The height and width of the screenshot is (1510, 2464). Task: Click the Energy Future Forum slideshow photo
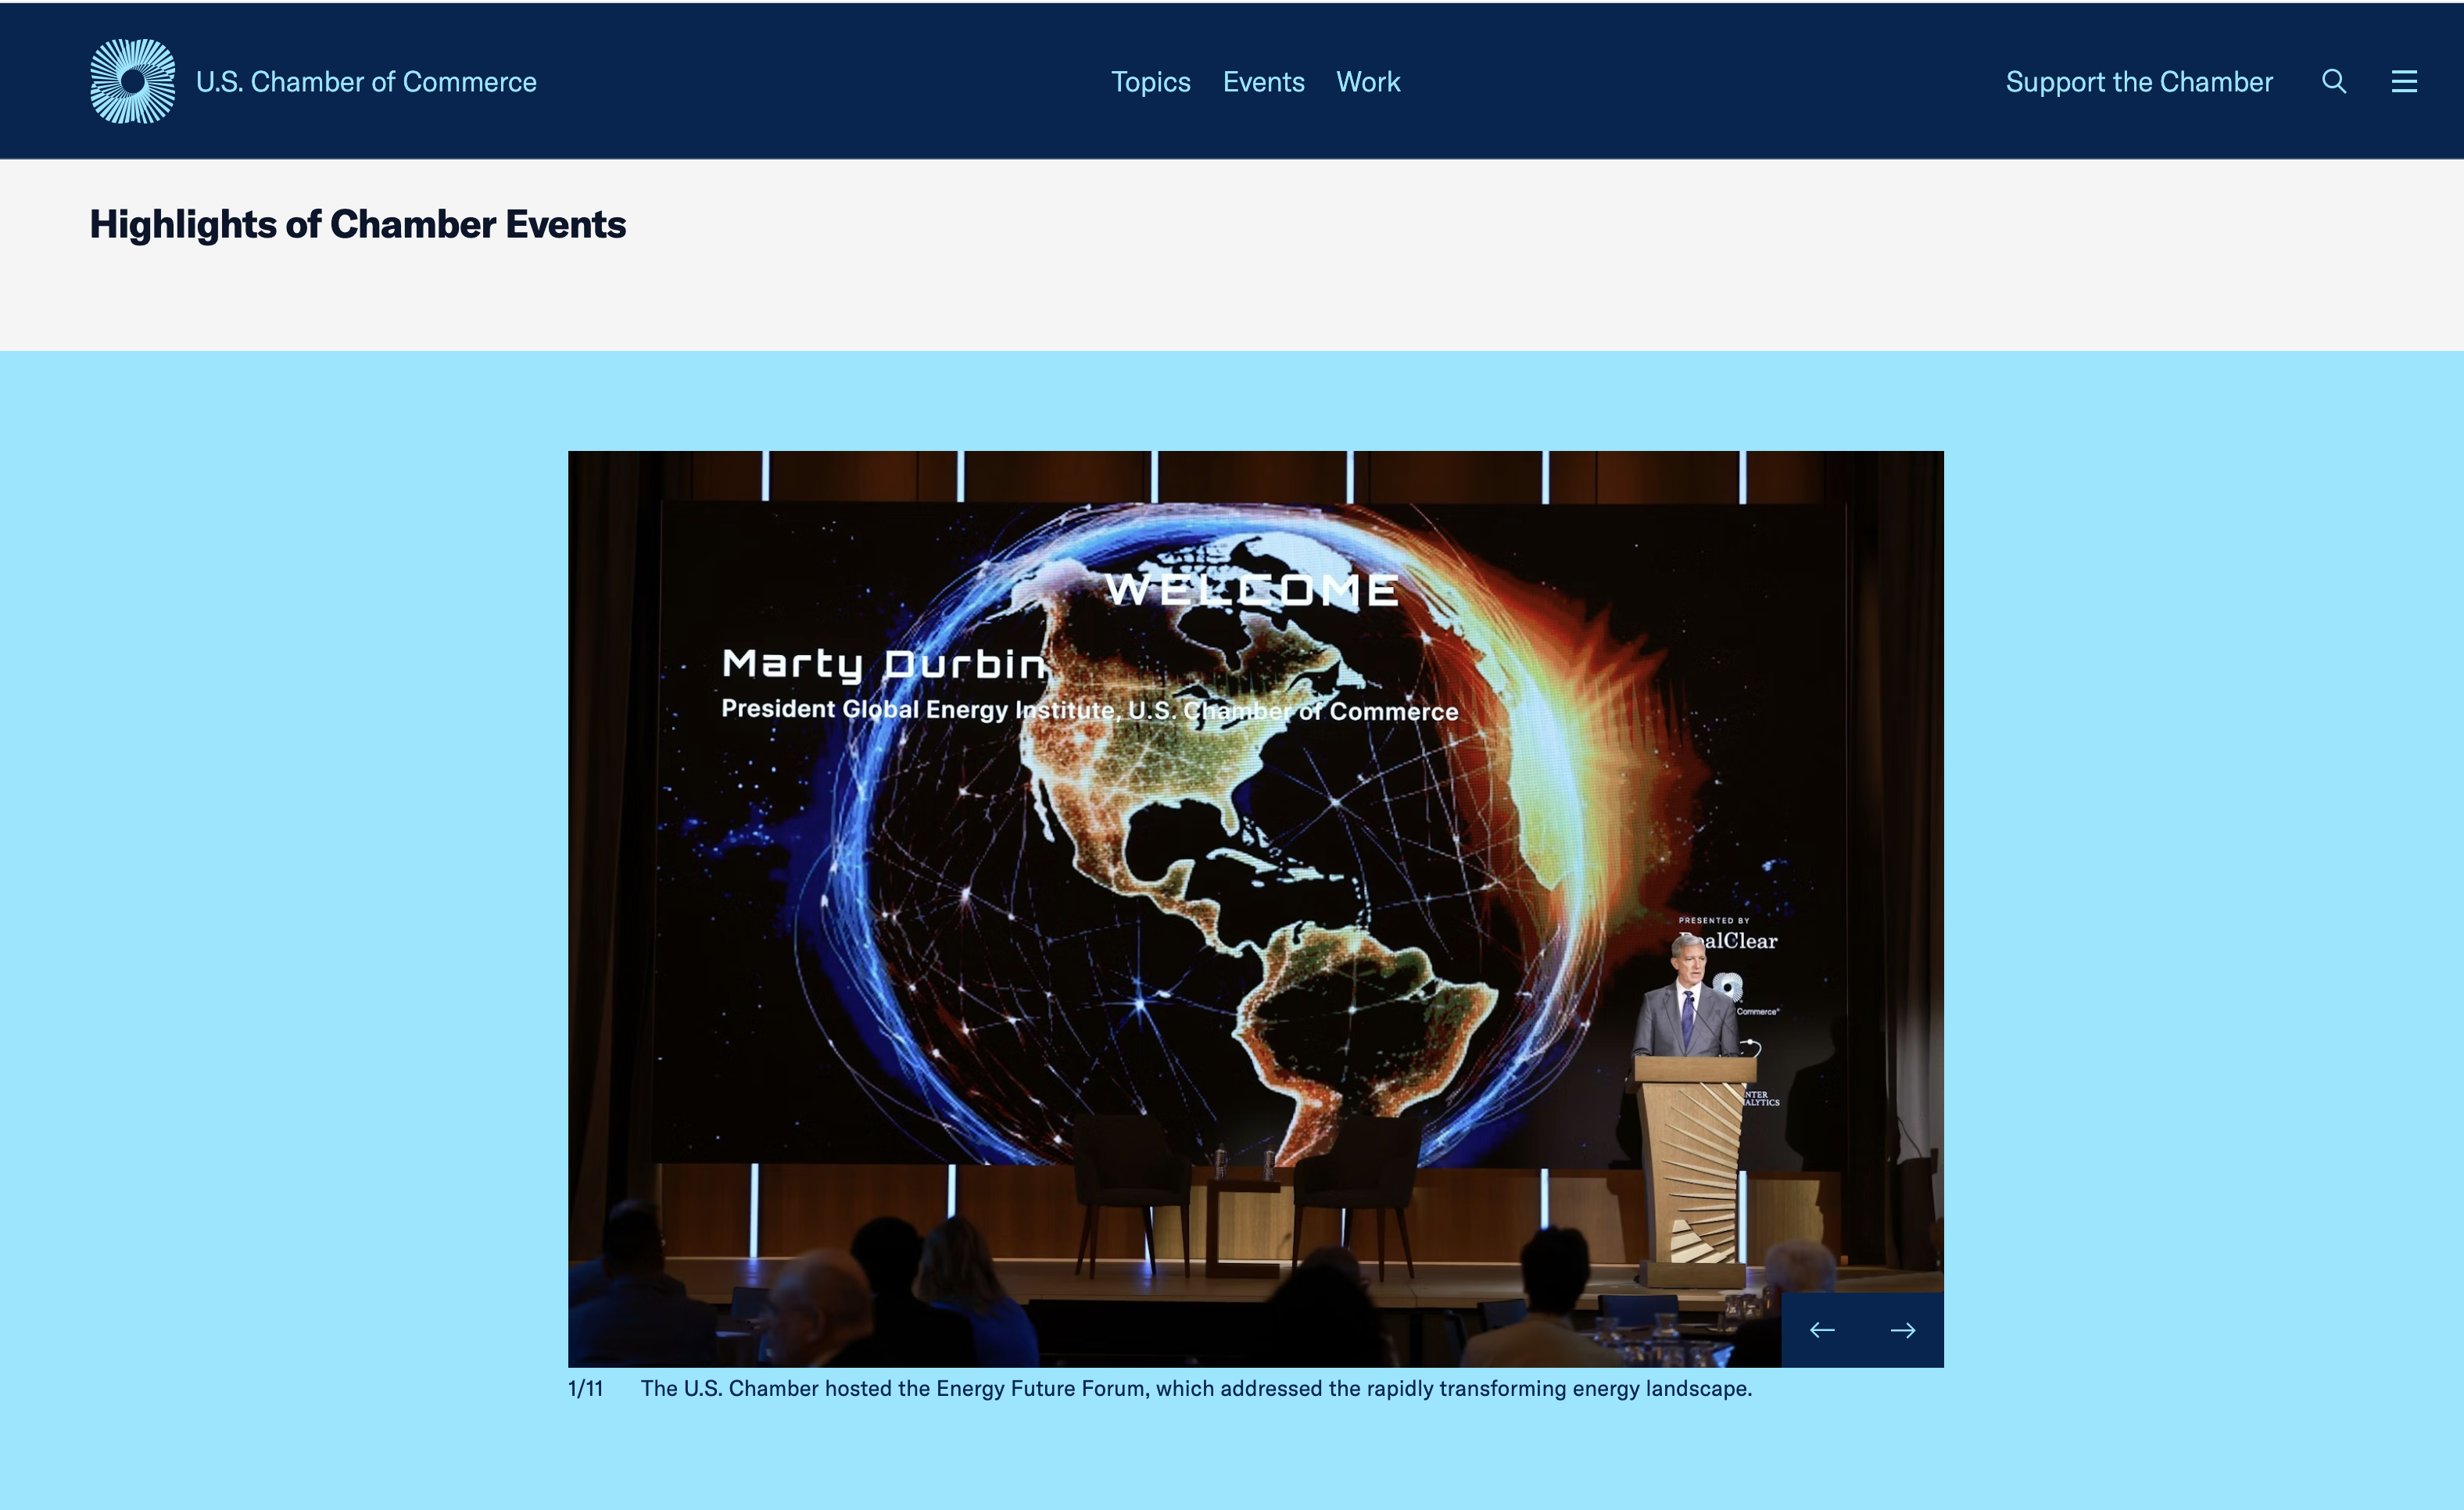click(x=1255, y=908)
